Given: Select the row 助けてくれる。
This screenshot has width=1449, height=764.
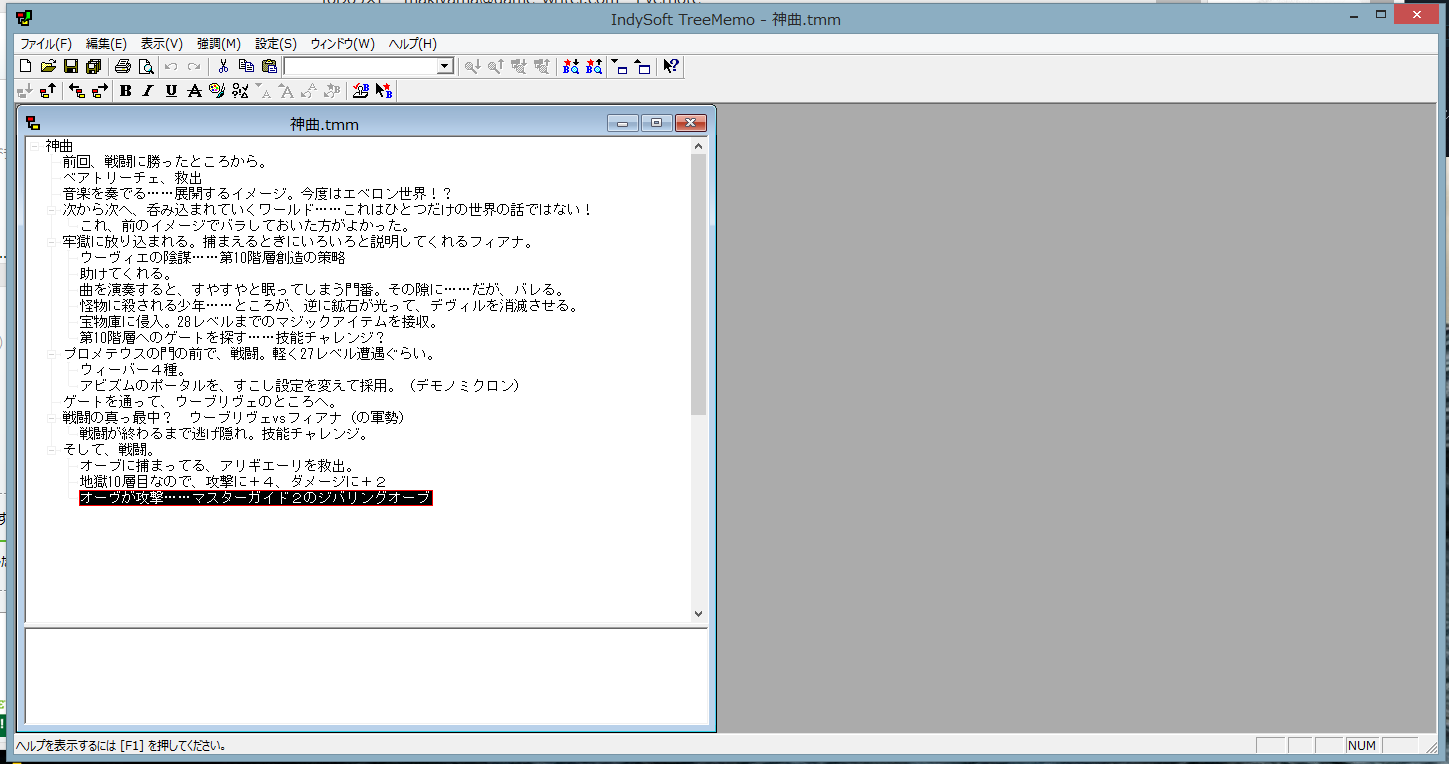Looking at the screenshot, I should [126, 274].
